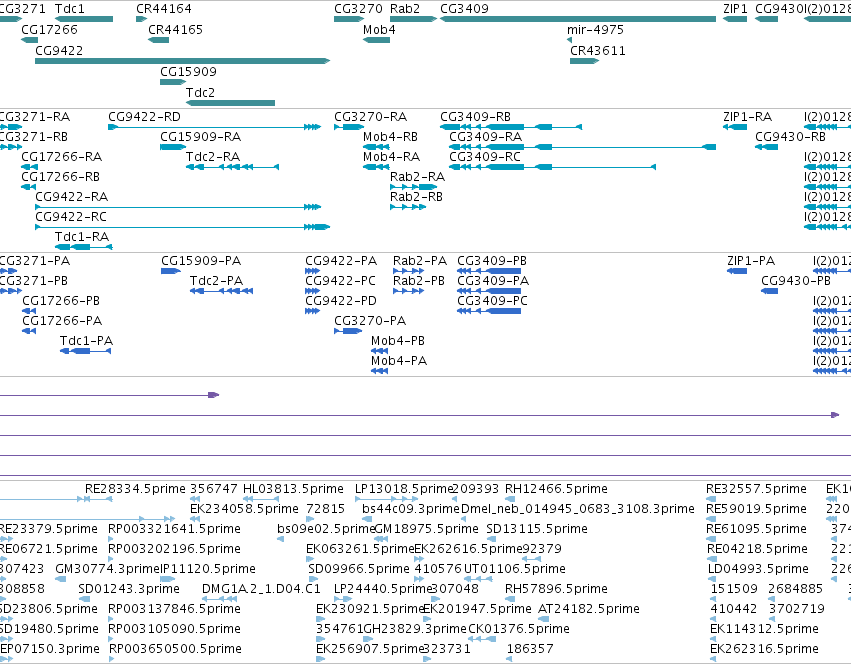
Task: Select the CG3409-RB transcript label
Action: [x=475, y=117]
